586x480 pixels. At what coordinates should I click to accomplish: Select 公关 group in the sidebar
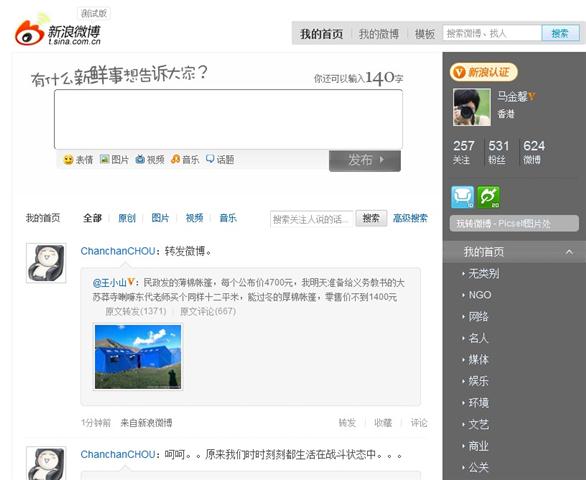(478, 467)
